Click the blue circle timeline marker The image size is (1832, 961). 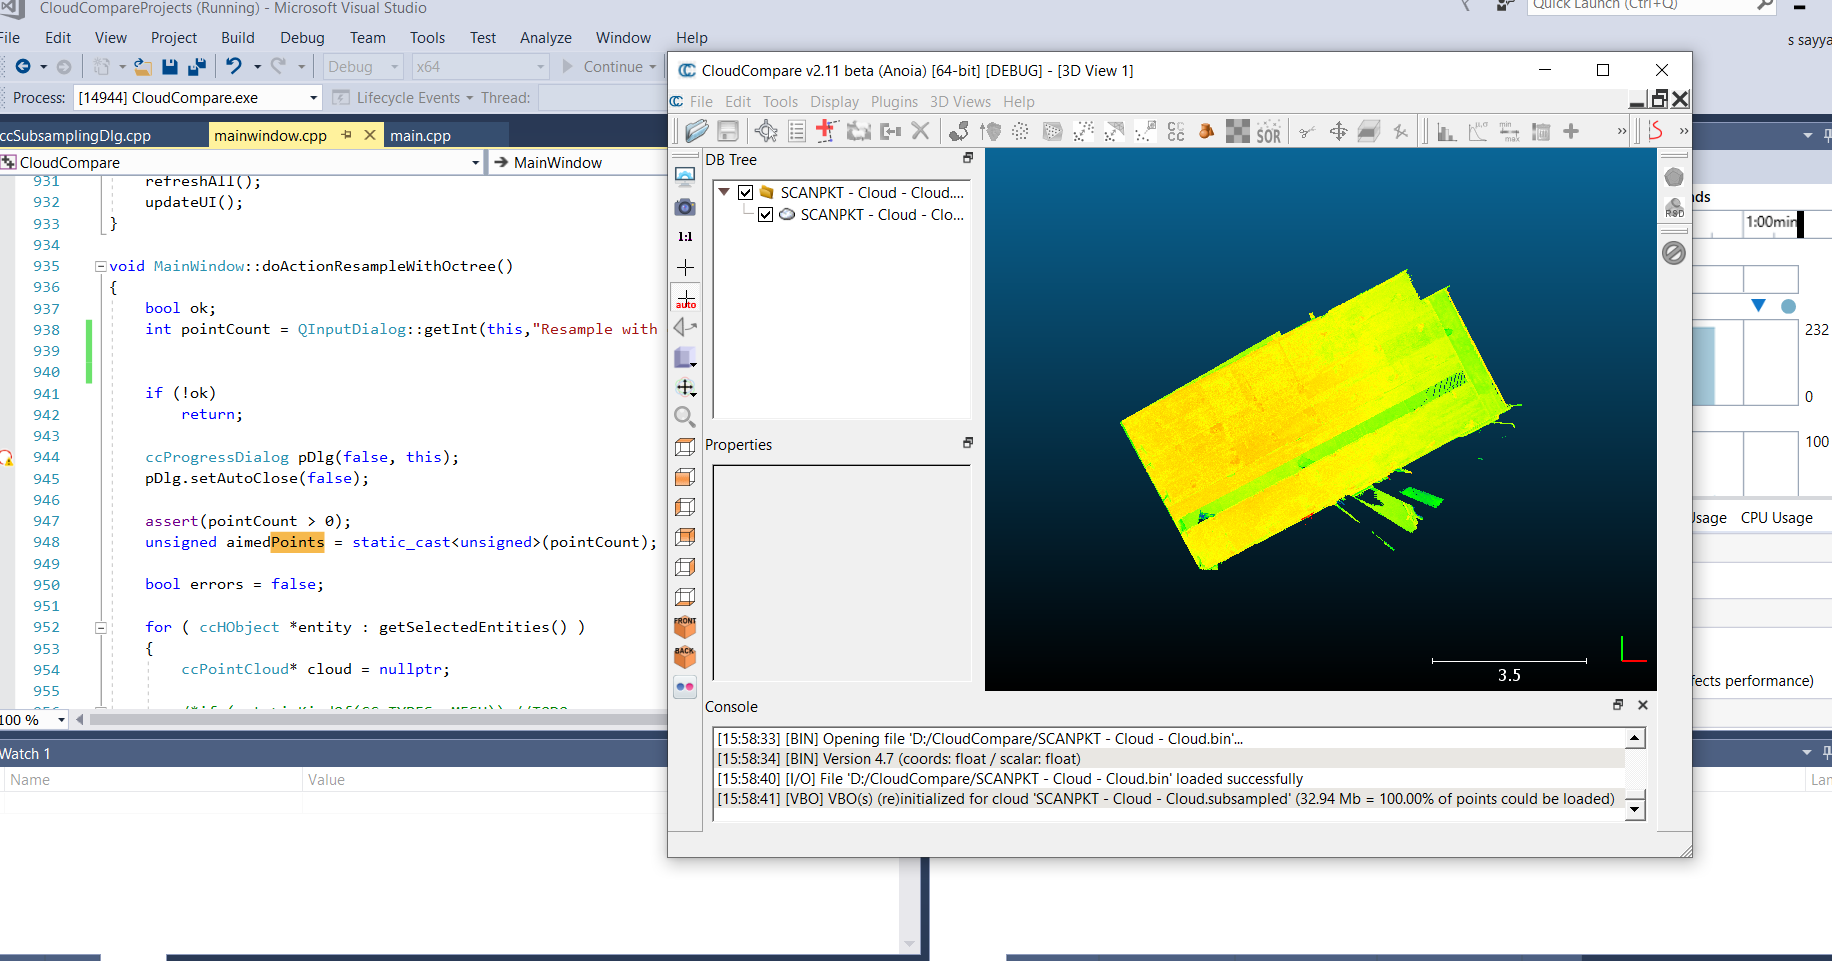1788,306
